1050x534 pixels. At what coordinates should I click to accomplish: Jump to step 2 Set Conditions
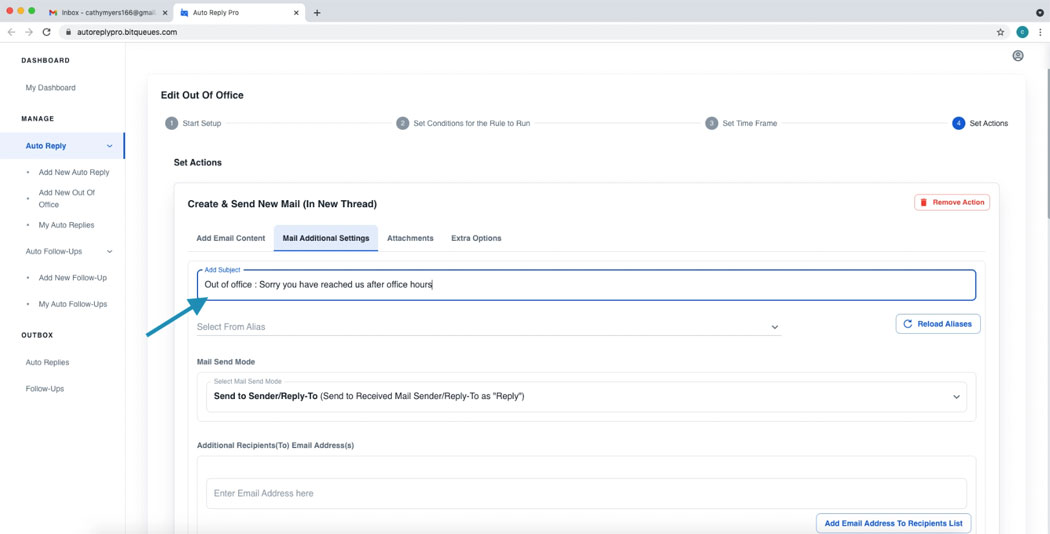(402, 123)
